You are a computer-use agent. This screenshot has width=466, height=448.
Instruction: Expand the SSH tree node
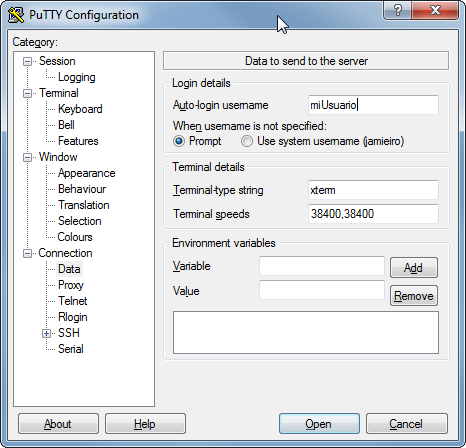[46, 333]
